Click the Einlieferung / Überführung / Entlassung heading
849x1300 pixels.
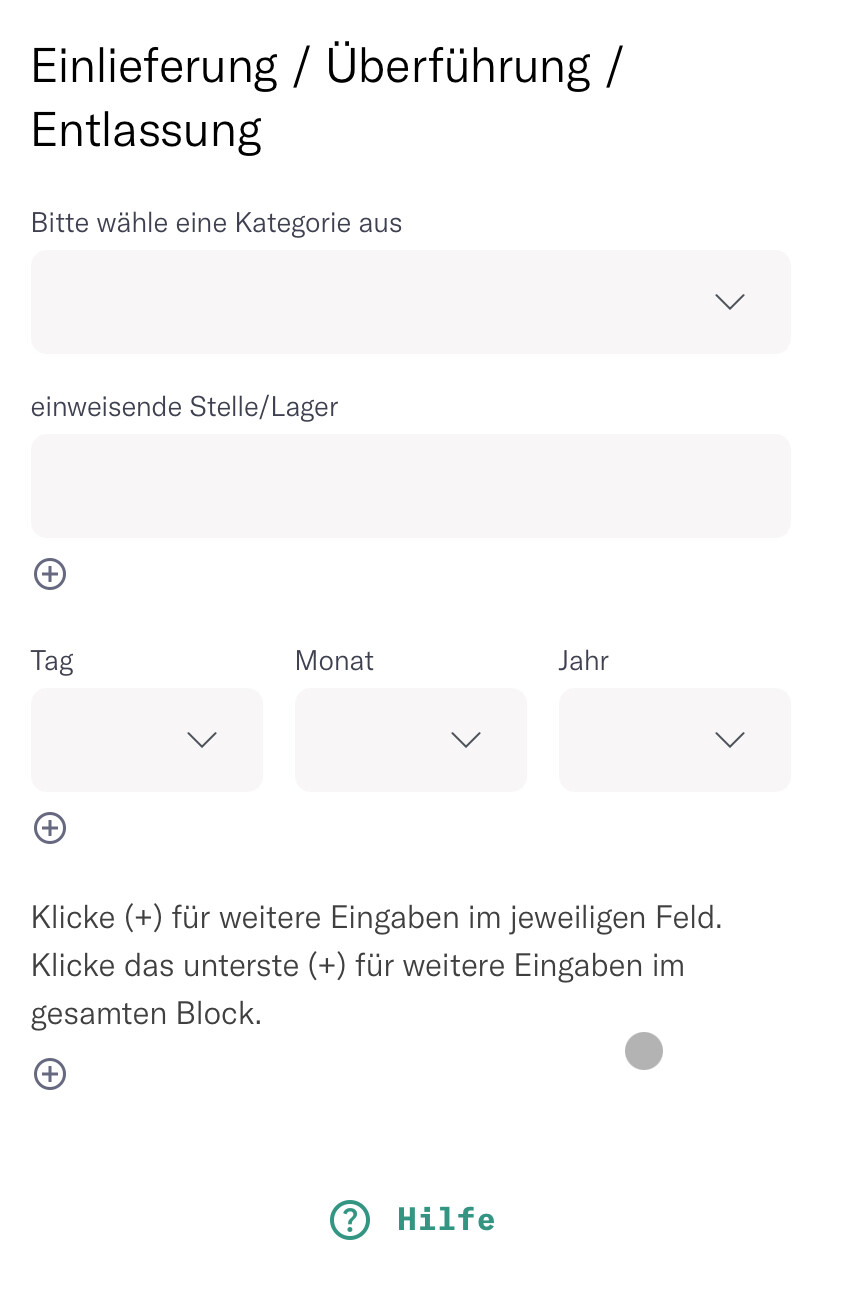(328, 98)
